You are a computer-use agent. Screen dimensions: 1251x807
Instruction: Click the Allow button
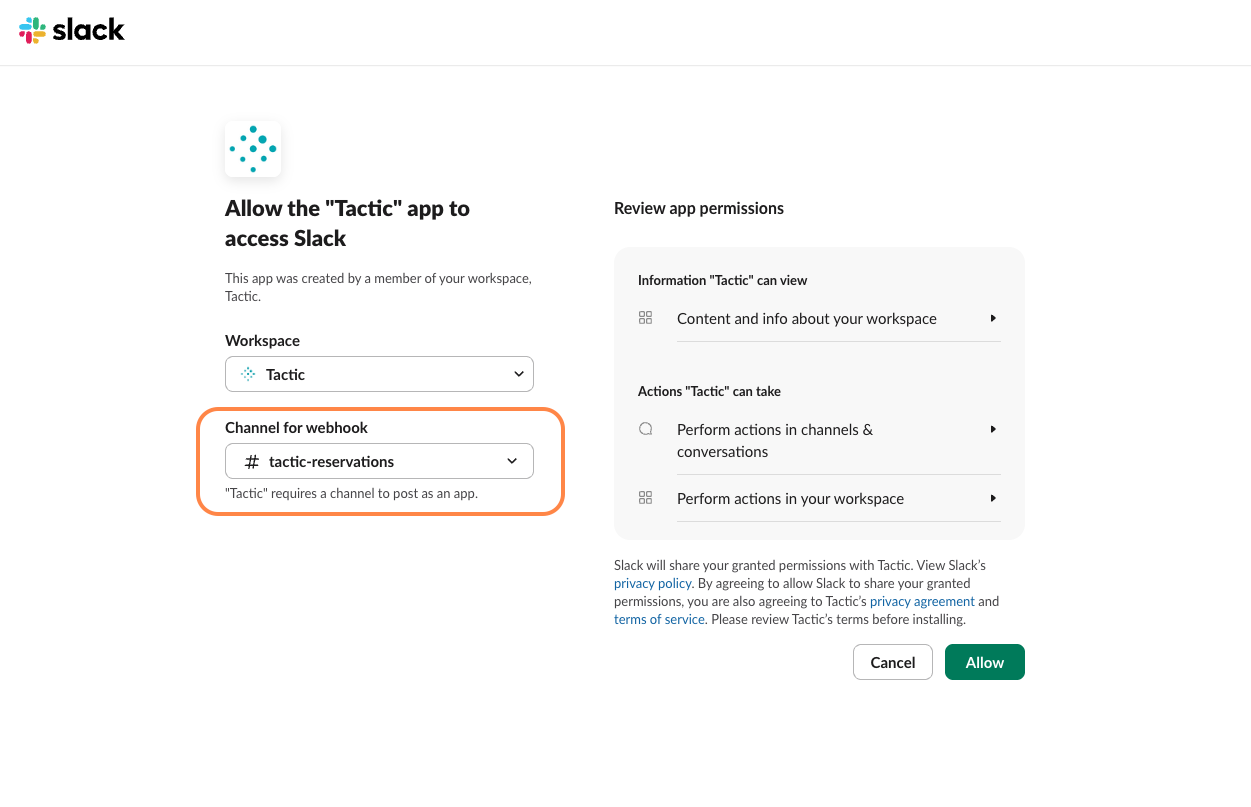pyautogui.click(x=984, y=662)
